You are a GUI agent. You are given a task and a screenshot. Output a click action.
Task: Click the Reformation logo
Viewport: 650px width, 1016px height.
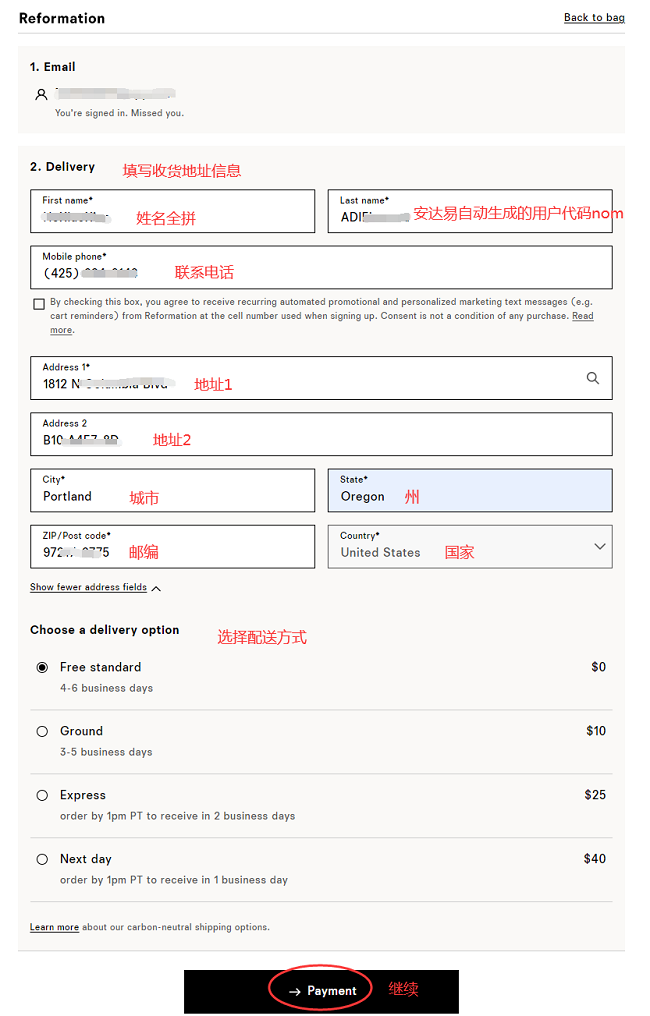(62, 18)
